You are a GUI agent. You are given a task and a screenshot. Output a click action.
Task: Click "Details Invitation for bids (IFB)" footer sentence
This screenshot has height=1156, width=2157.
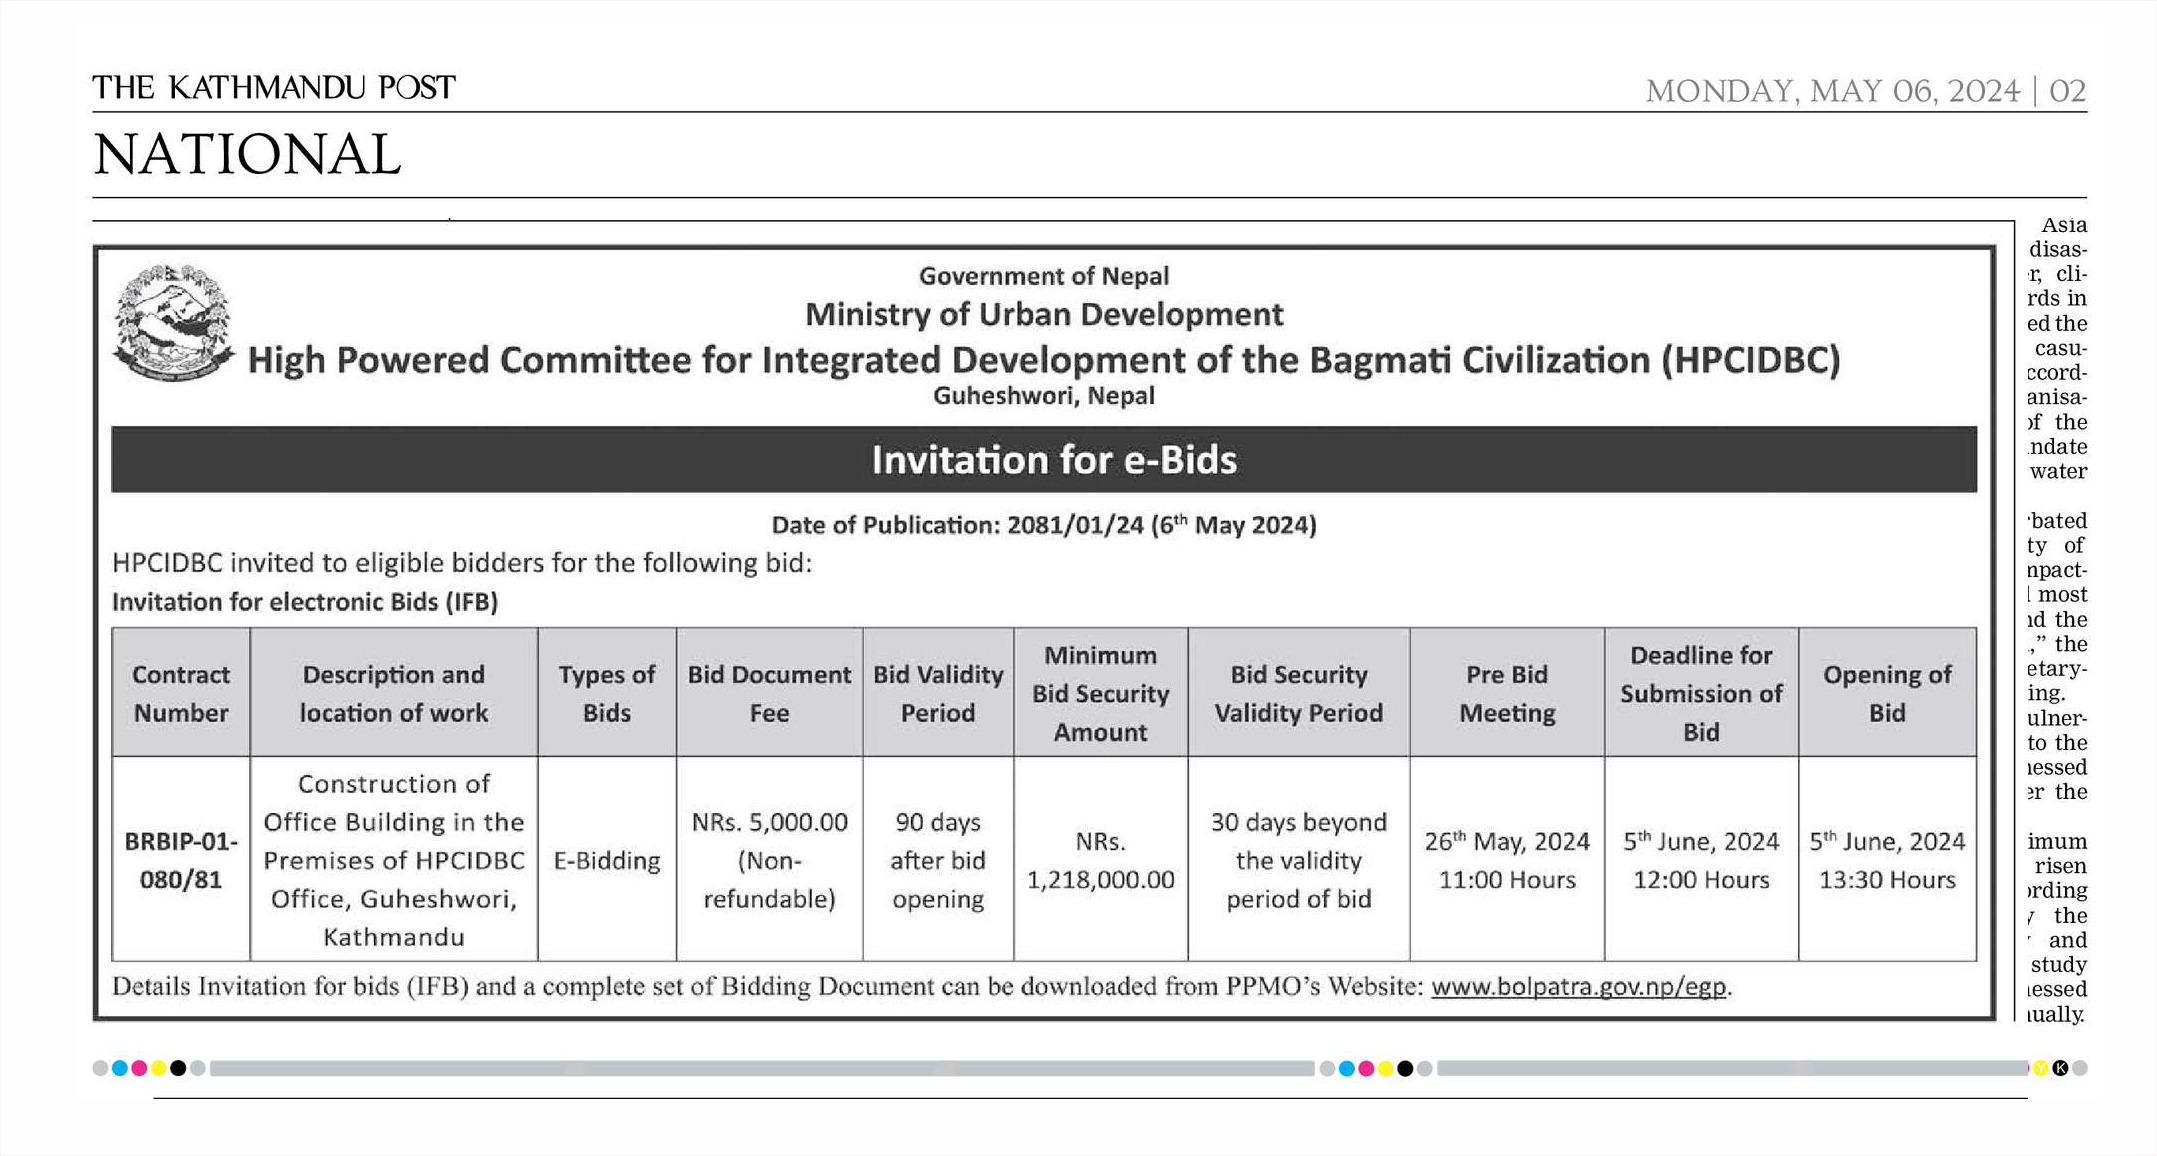point(921,987)
